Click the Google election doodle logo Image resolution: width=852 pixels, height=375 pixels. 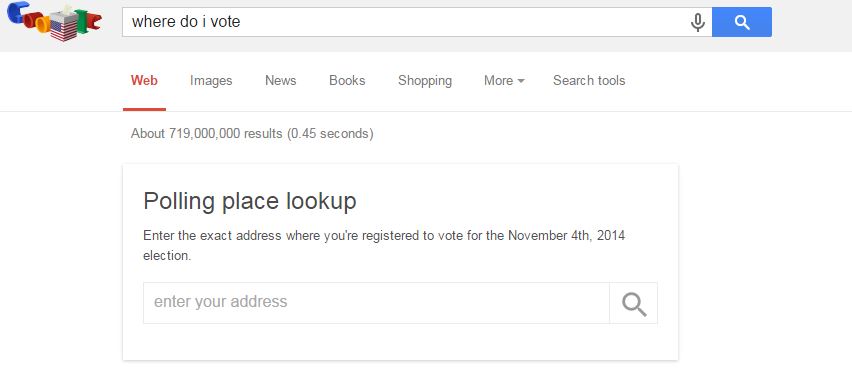(54, 22)
